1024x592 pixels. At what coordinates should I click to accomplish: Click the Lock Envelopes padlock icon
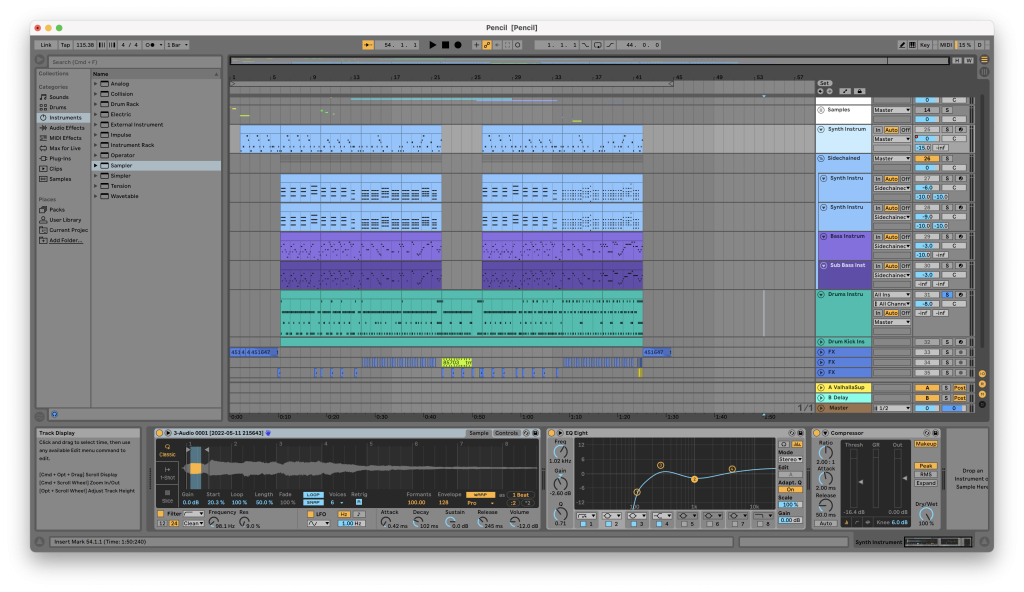coord(859,91)
